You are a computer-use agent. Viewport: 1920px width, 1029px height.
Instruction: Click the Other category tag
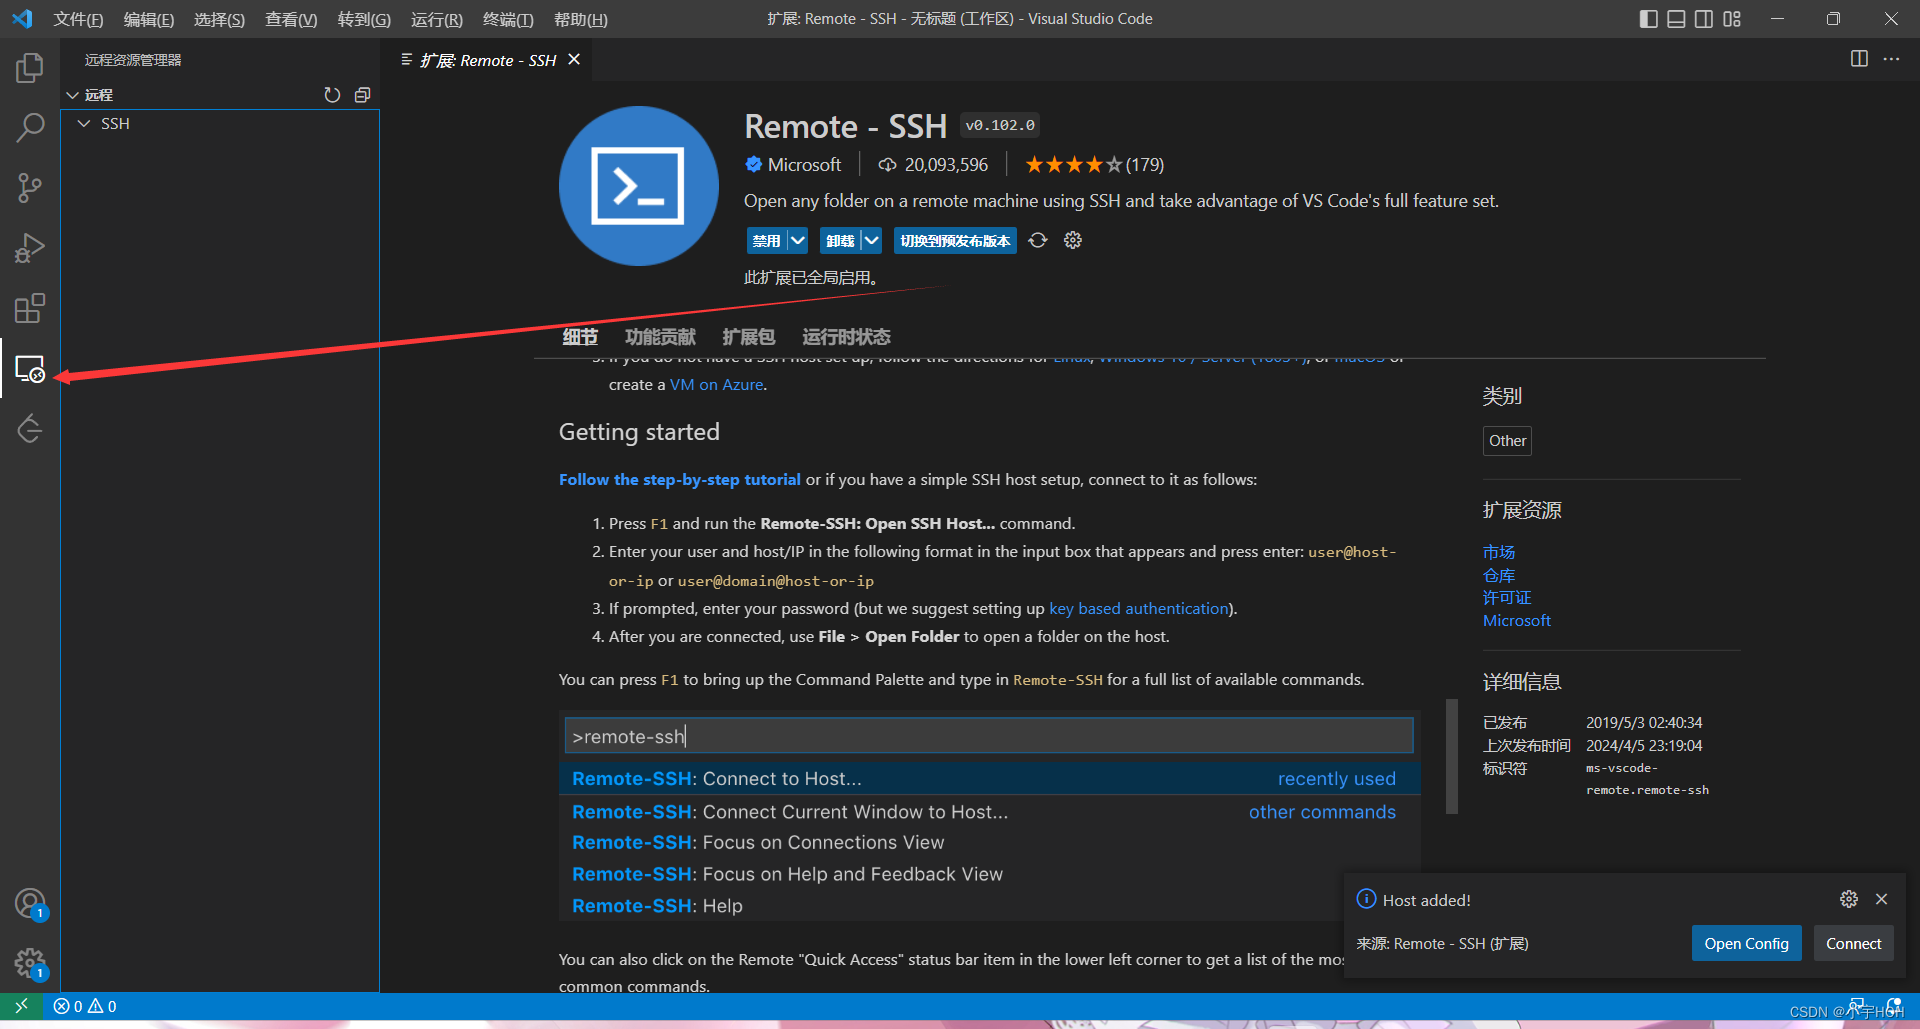pyautogui.click(x=1507, y=441)
